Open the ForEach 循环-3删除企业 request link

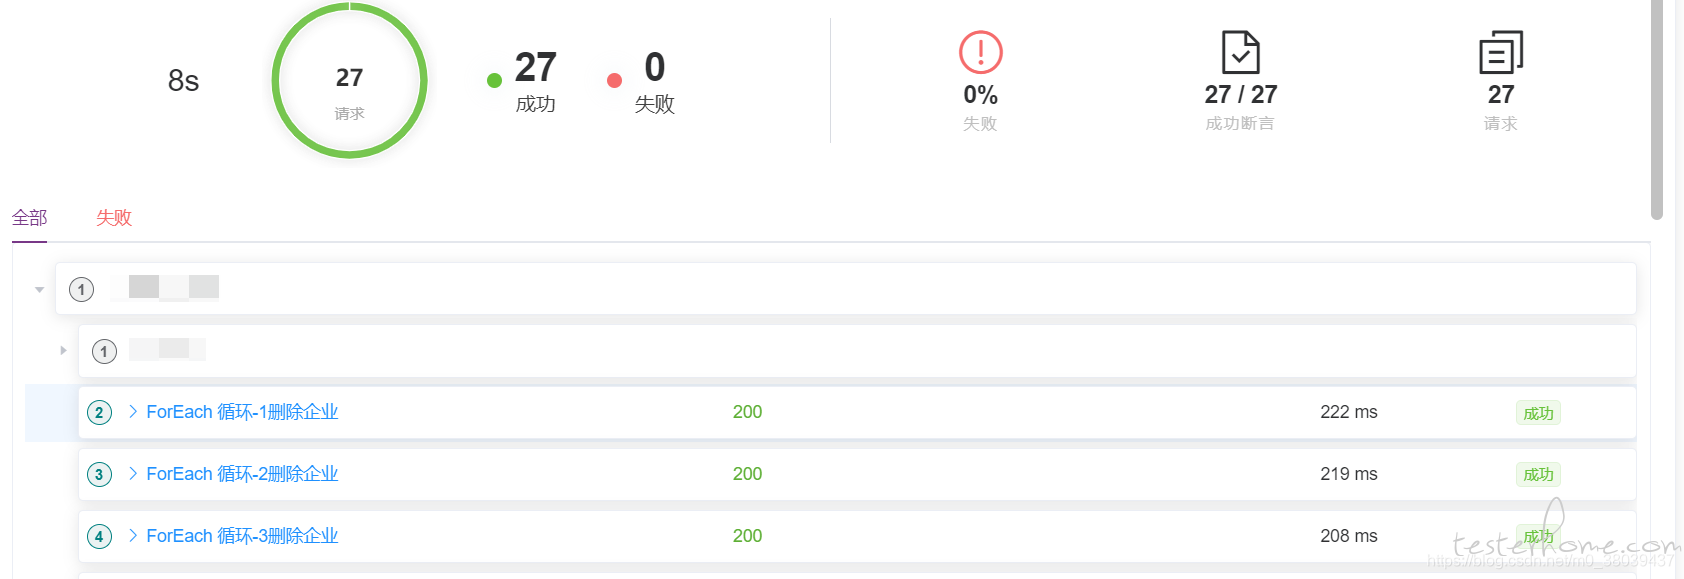242,536
